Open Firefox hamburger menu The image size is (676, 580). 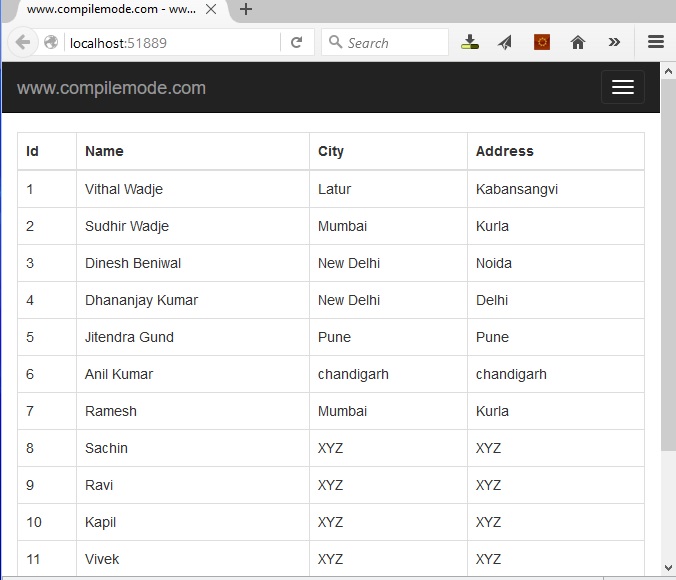(x=656, y=42)
